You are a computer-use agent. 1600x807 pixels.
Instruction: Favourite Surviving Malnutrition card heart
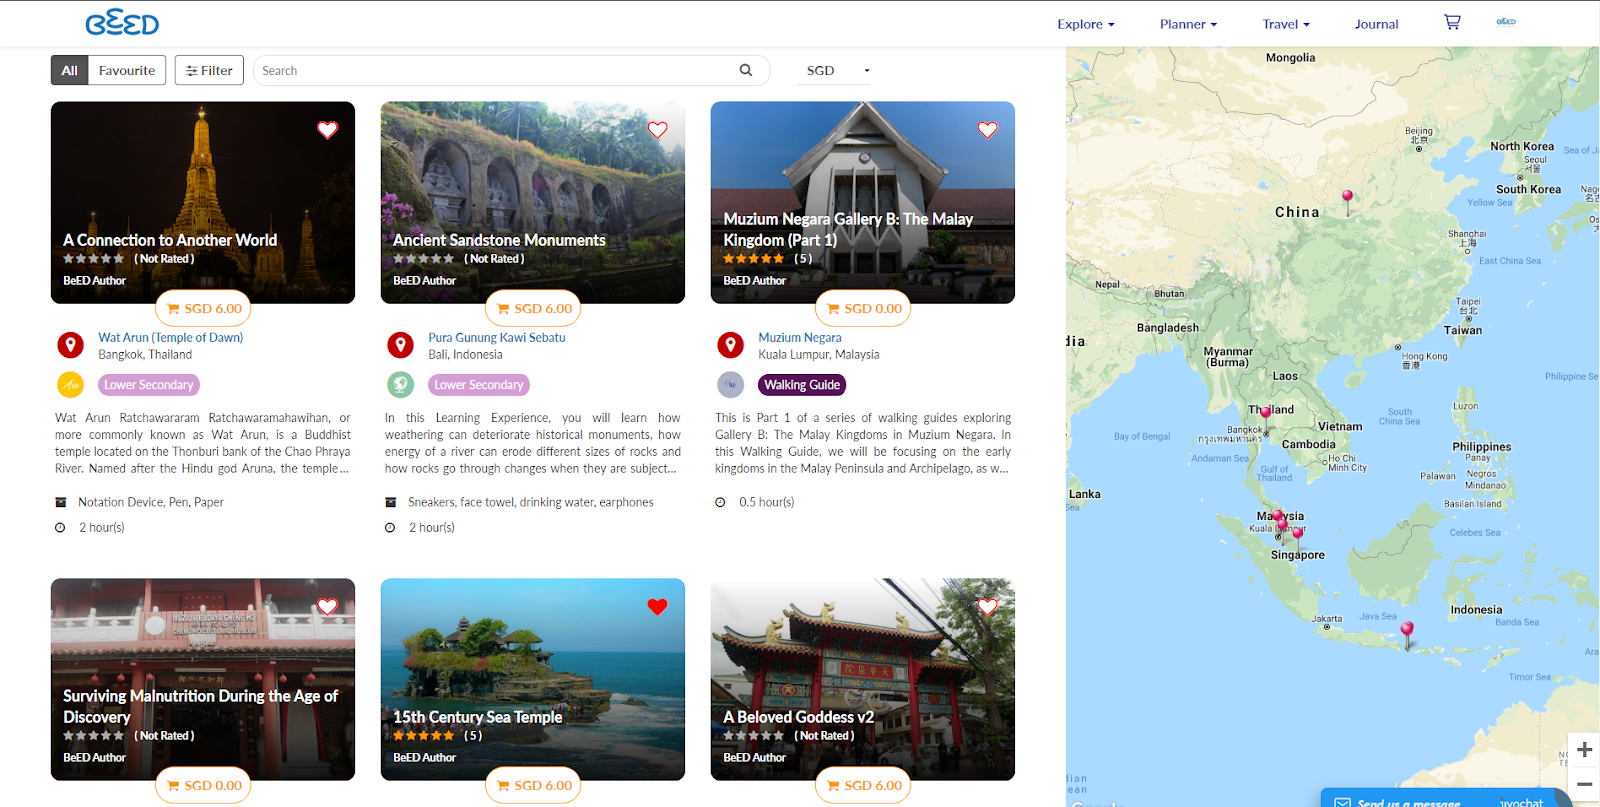327,607
